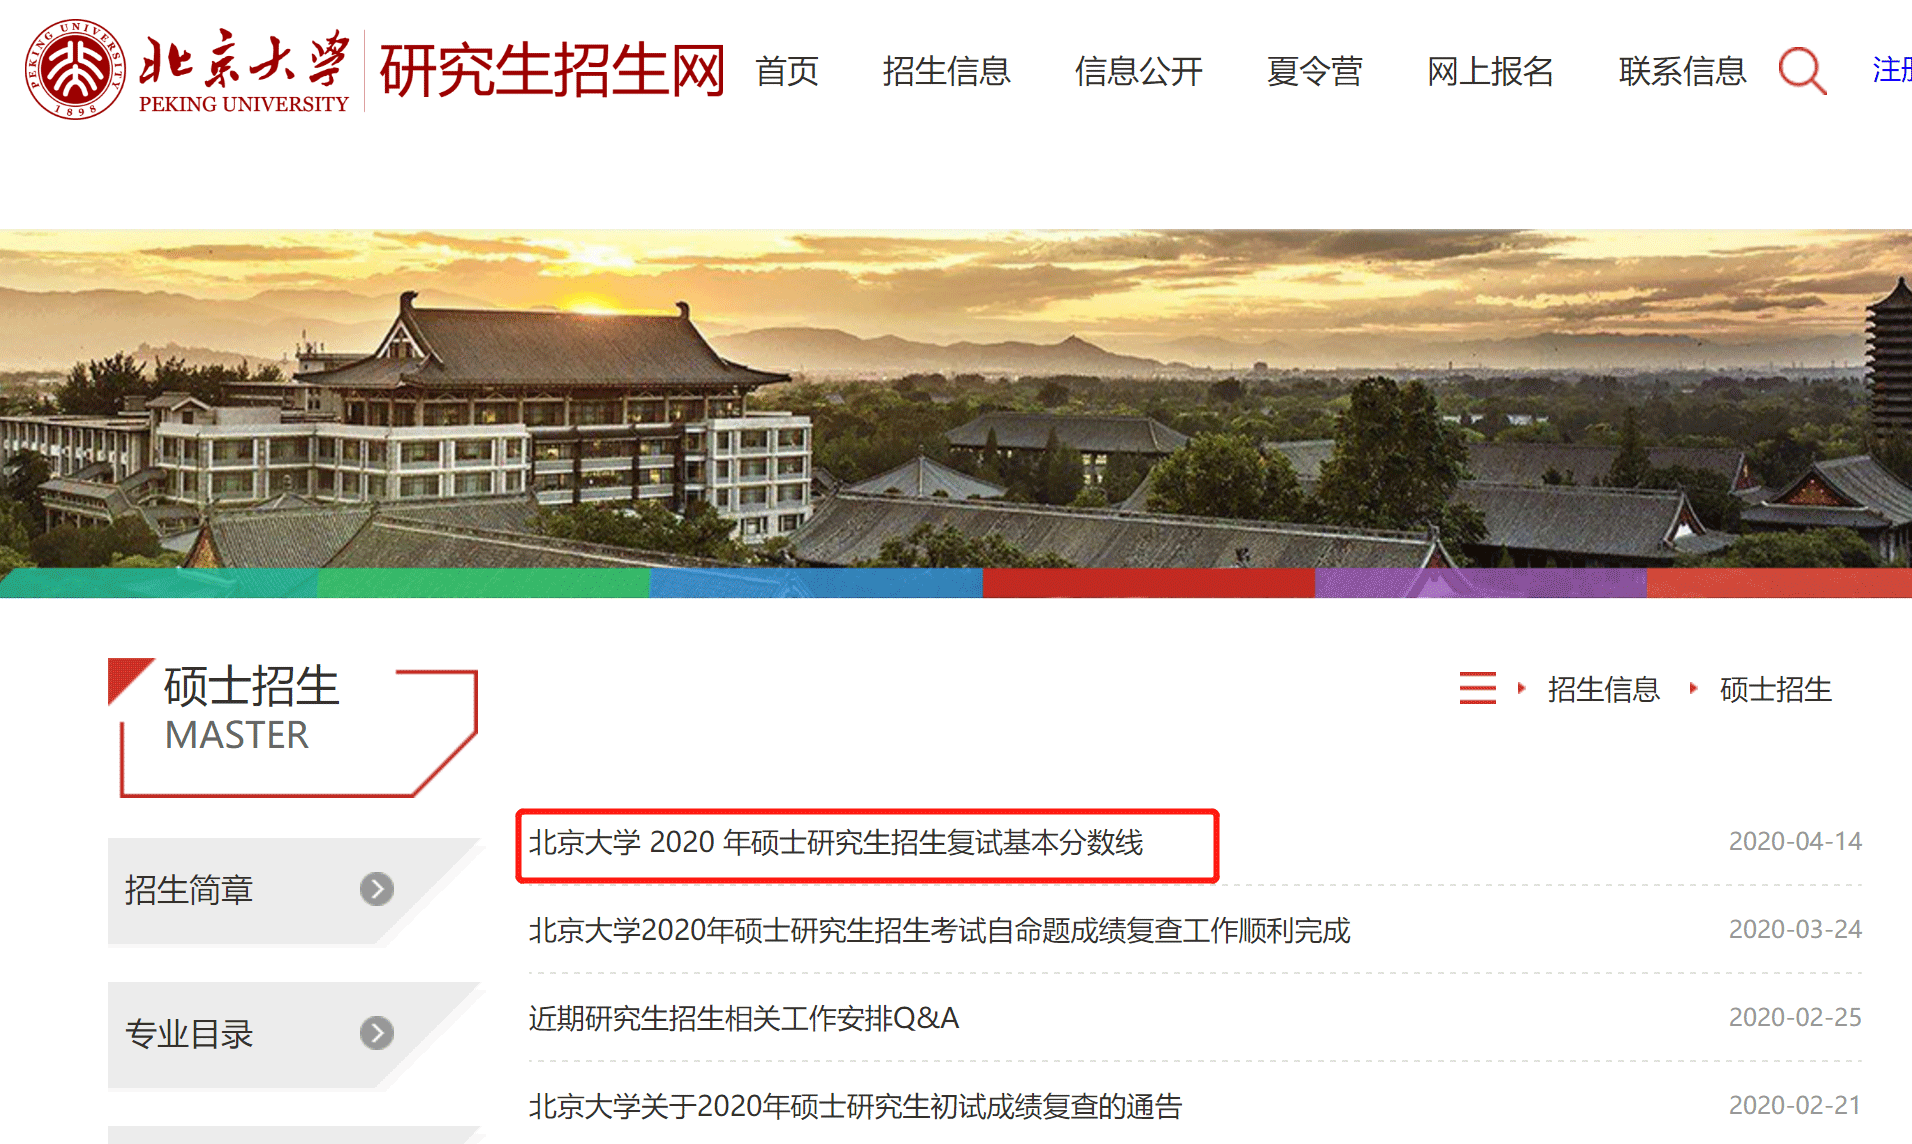
Task: Open 近期研究生招生相关工作安排Q&A link
Action: click(743, 1019)
